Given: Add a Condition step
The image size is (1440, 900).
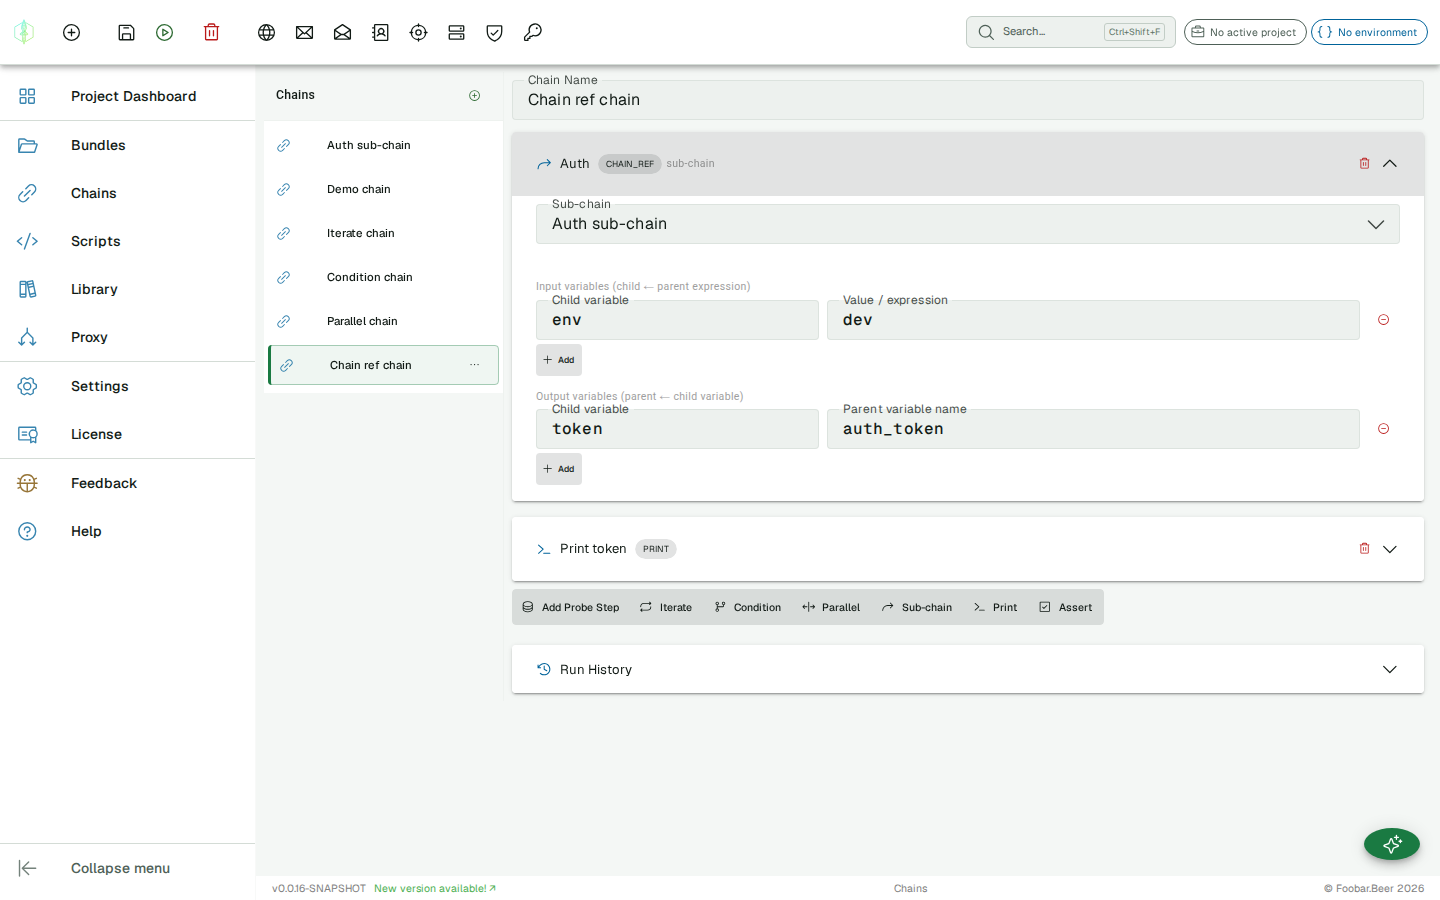Looking at the screenshot, I should click(x=748, y=607).
